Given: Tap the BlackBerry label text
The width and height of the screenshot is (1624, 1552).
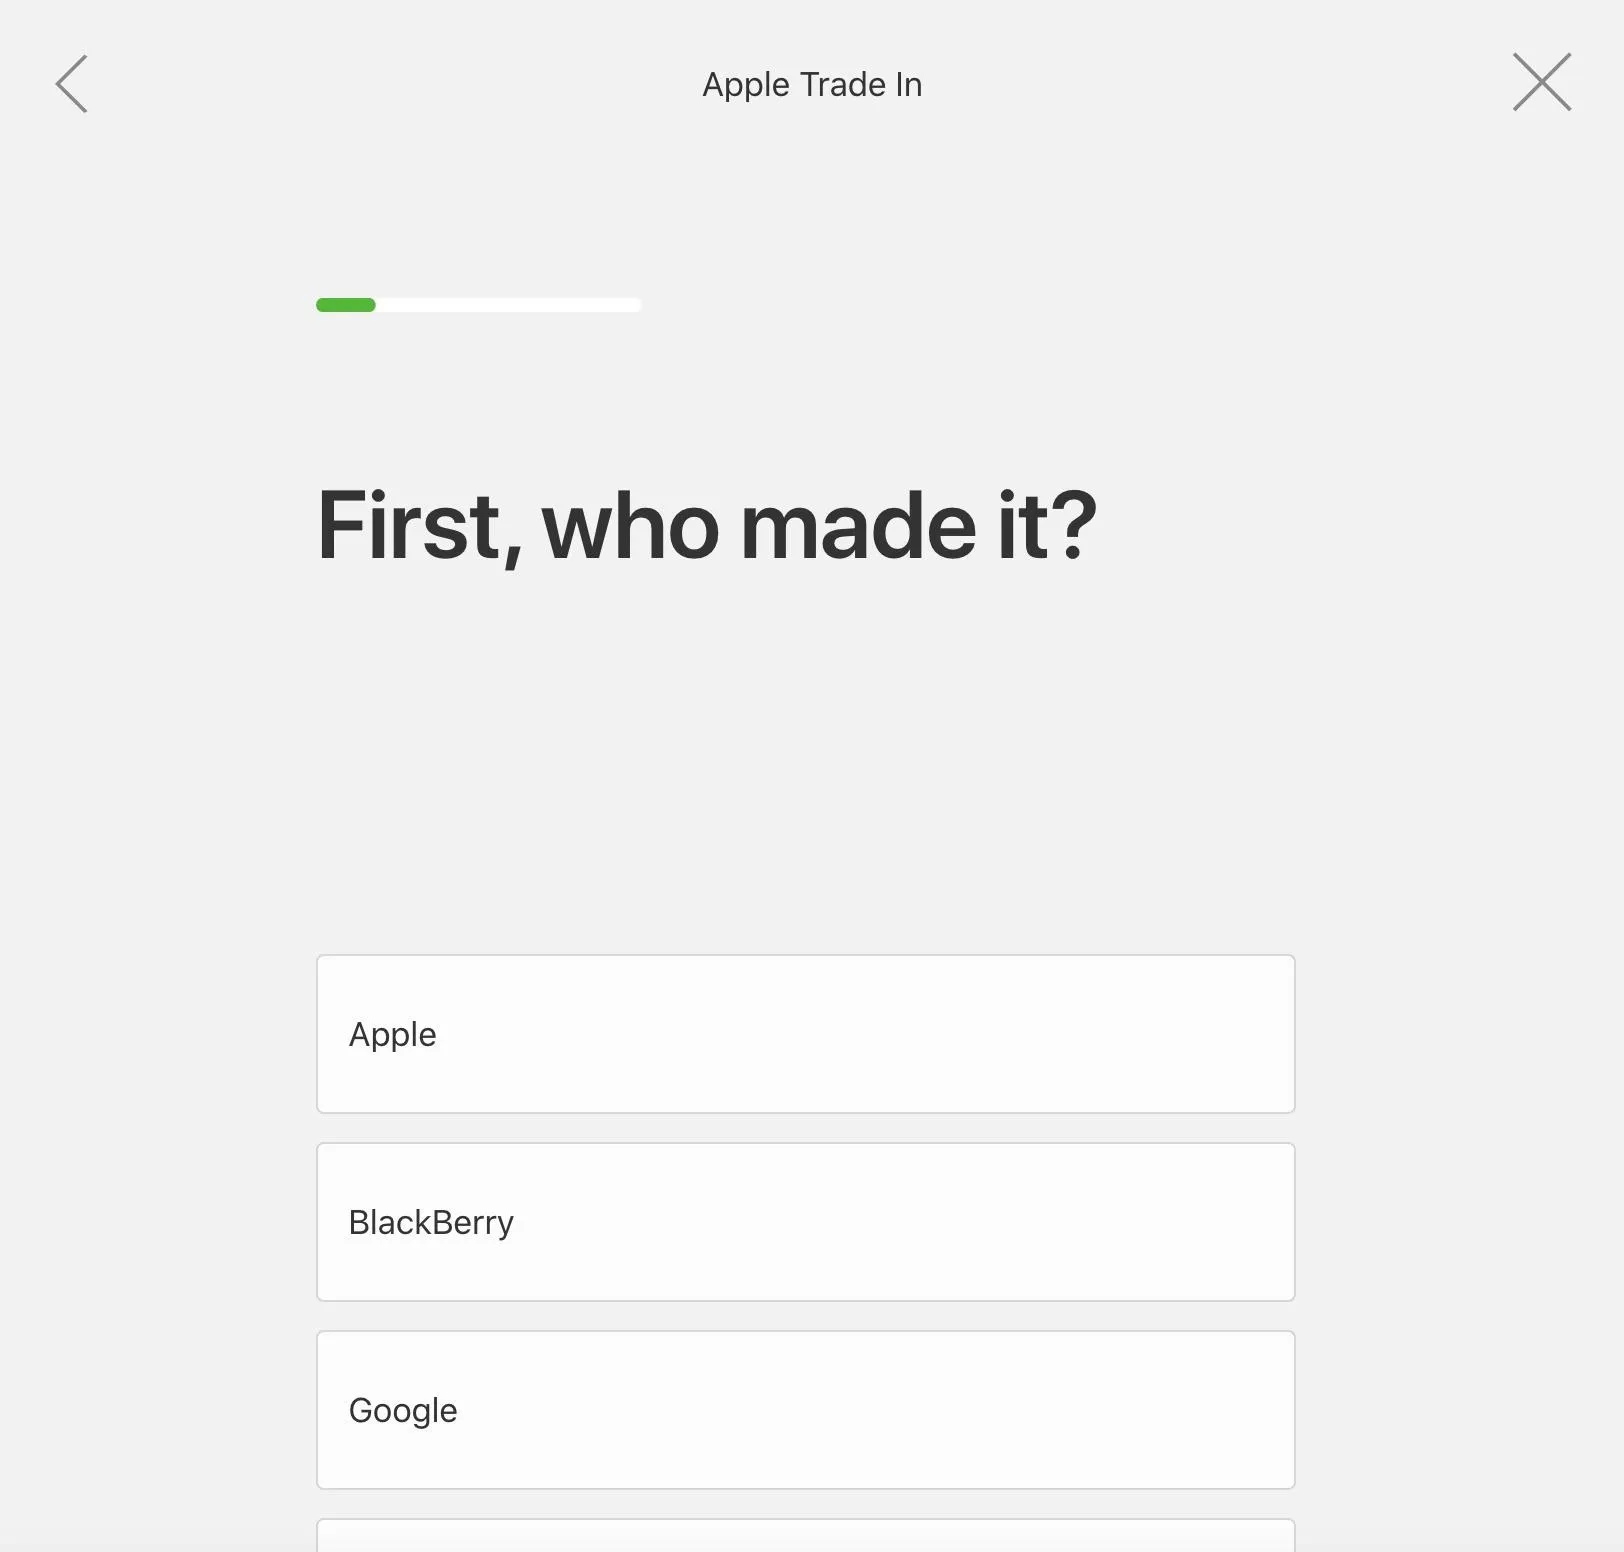Looking at the screenshot, I should [x=431, y=1222].
